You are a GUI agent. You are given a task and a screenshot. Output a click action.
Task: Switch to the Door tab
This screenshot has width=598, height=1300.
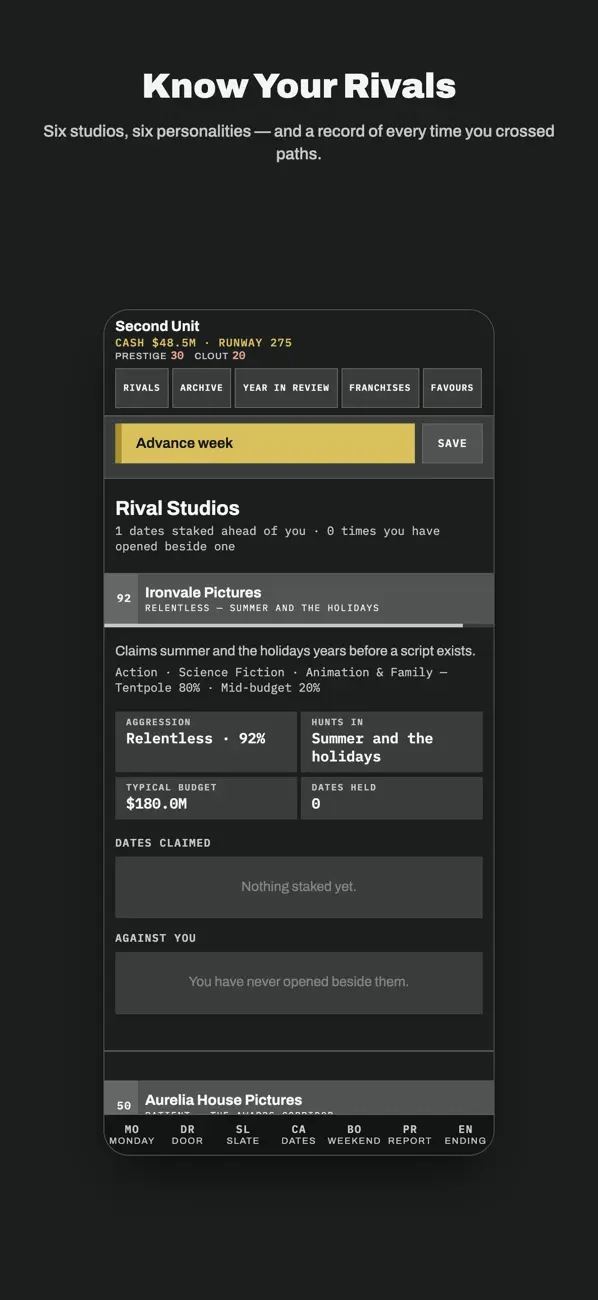coord(187,1135)
